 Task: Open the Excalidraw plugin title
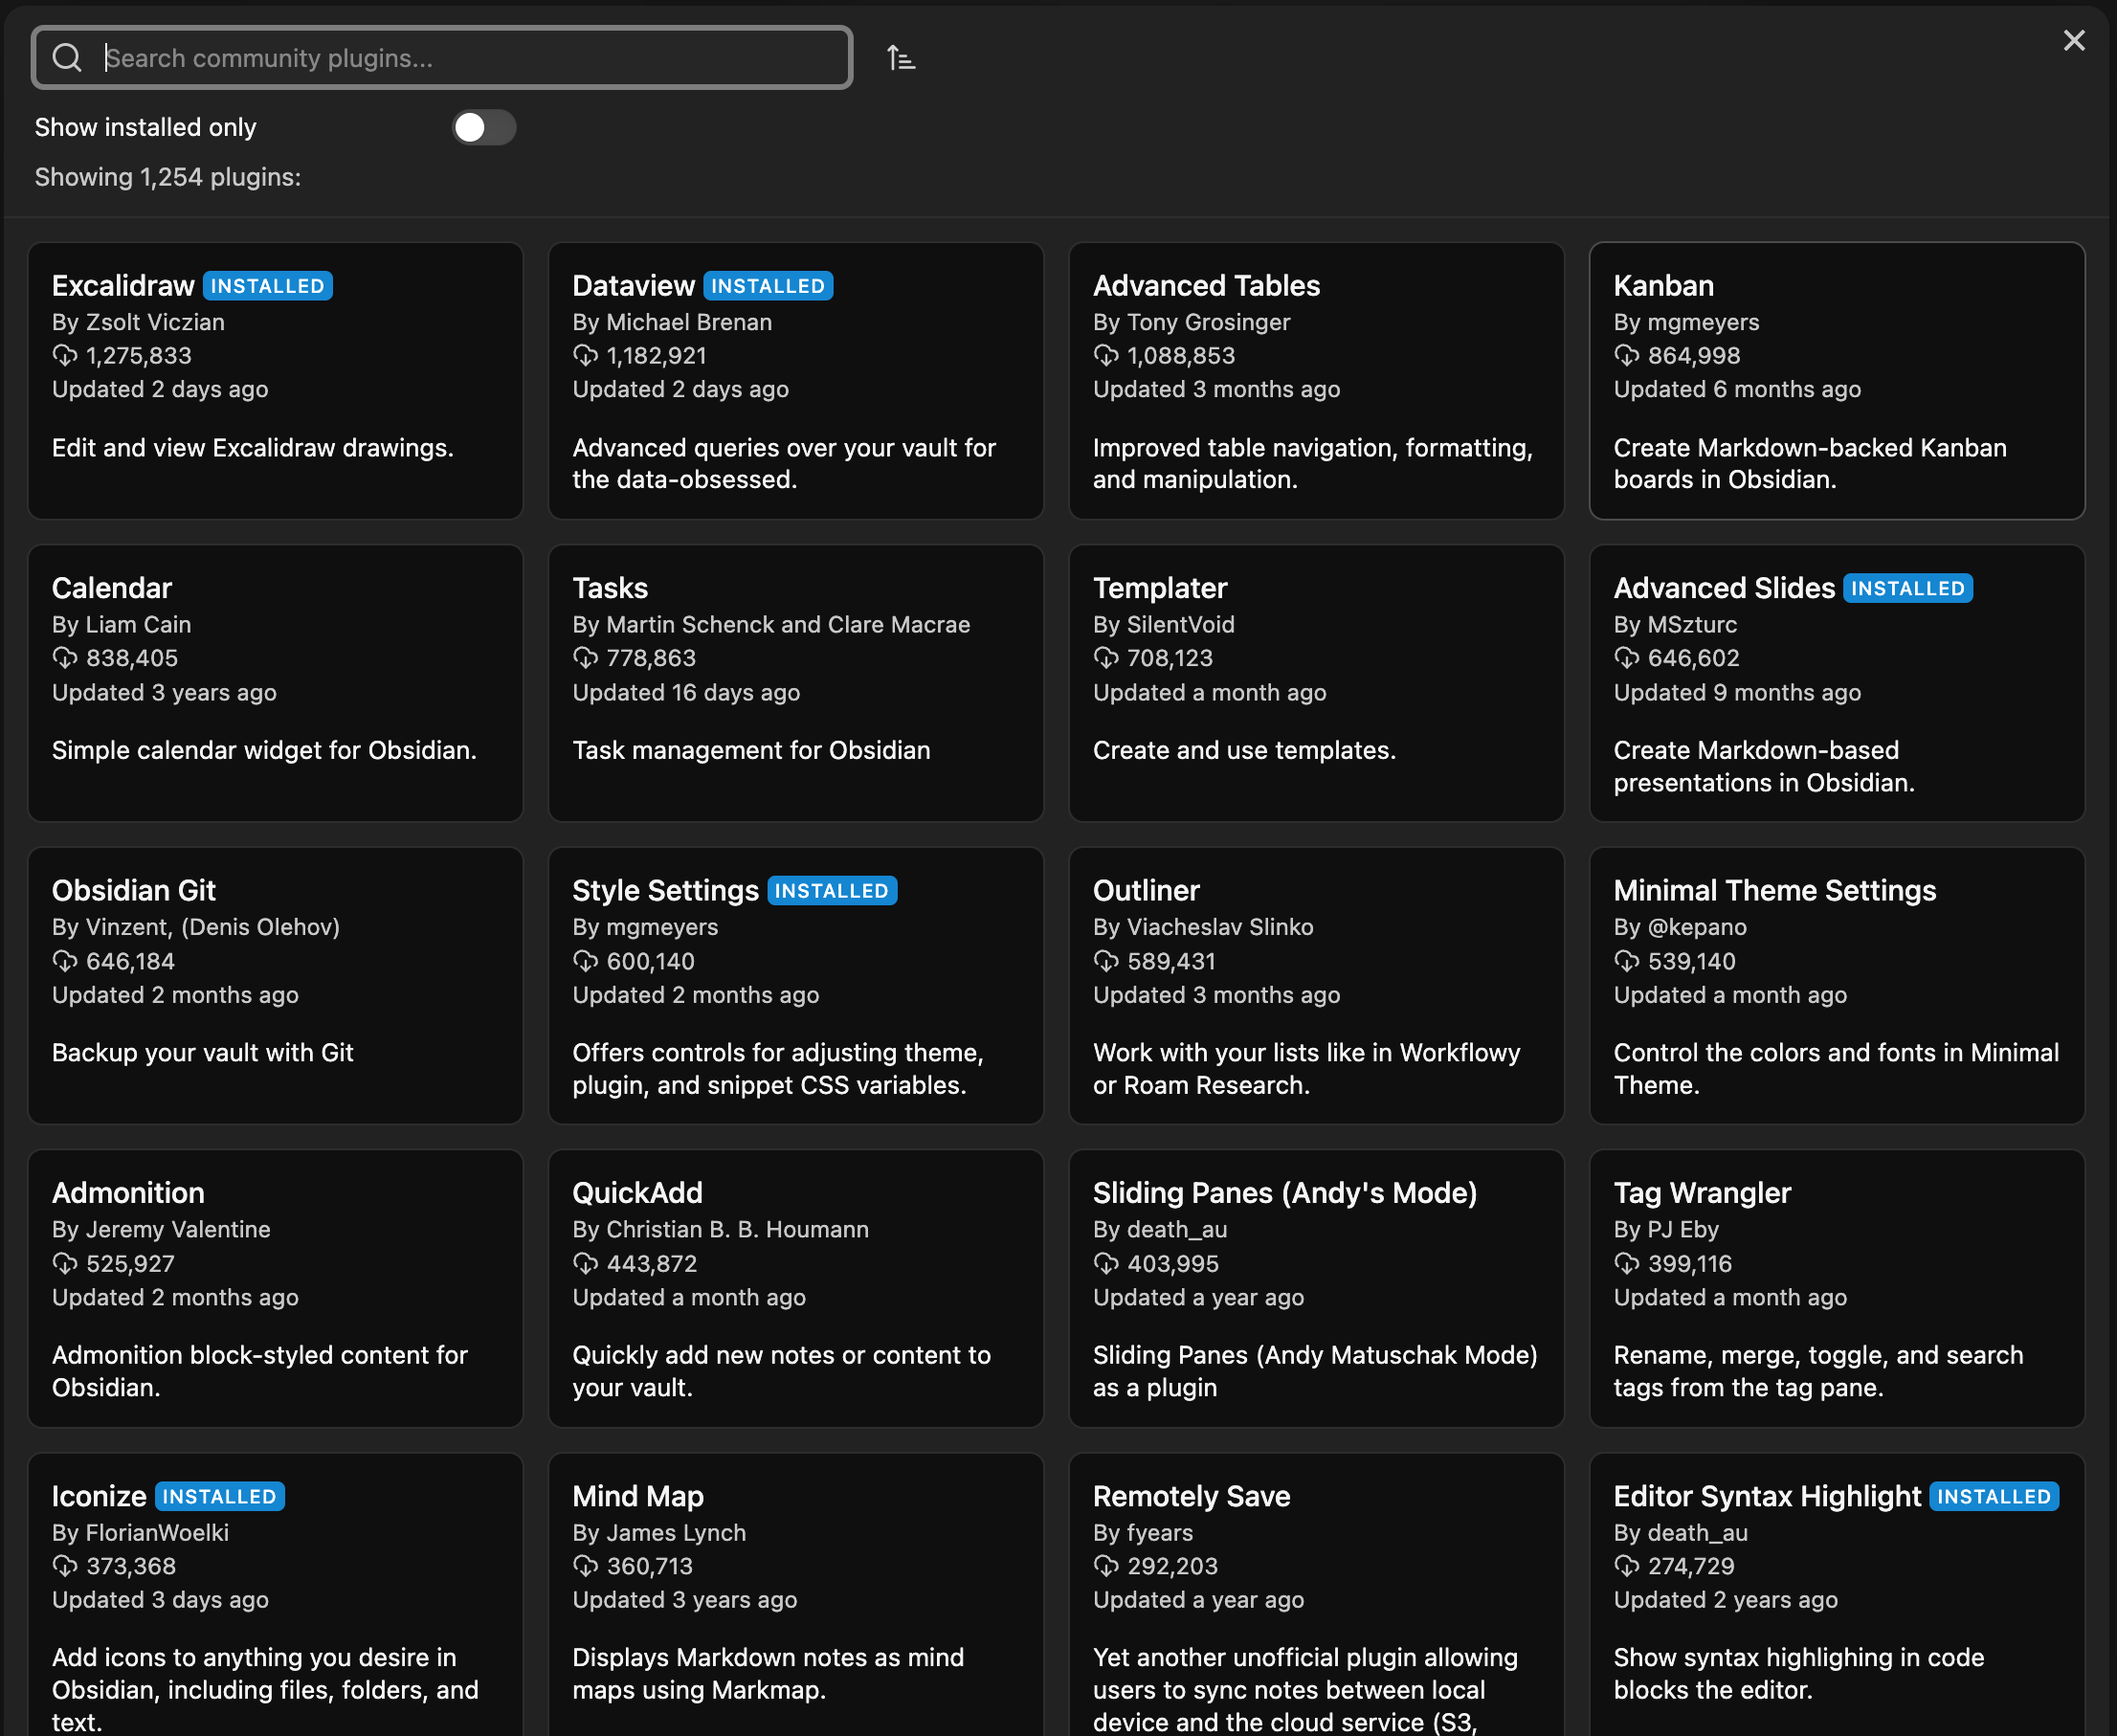click(x=123, y=286)
